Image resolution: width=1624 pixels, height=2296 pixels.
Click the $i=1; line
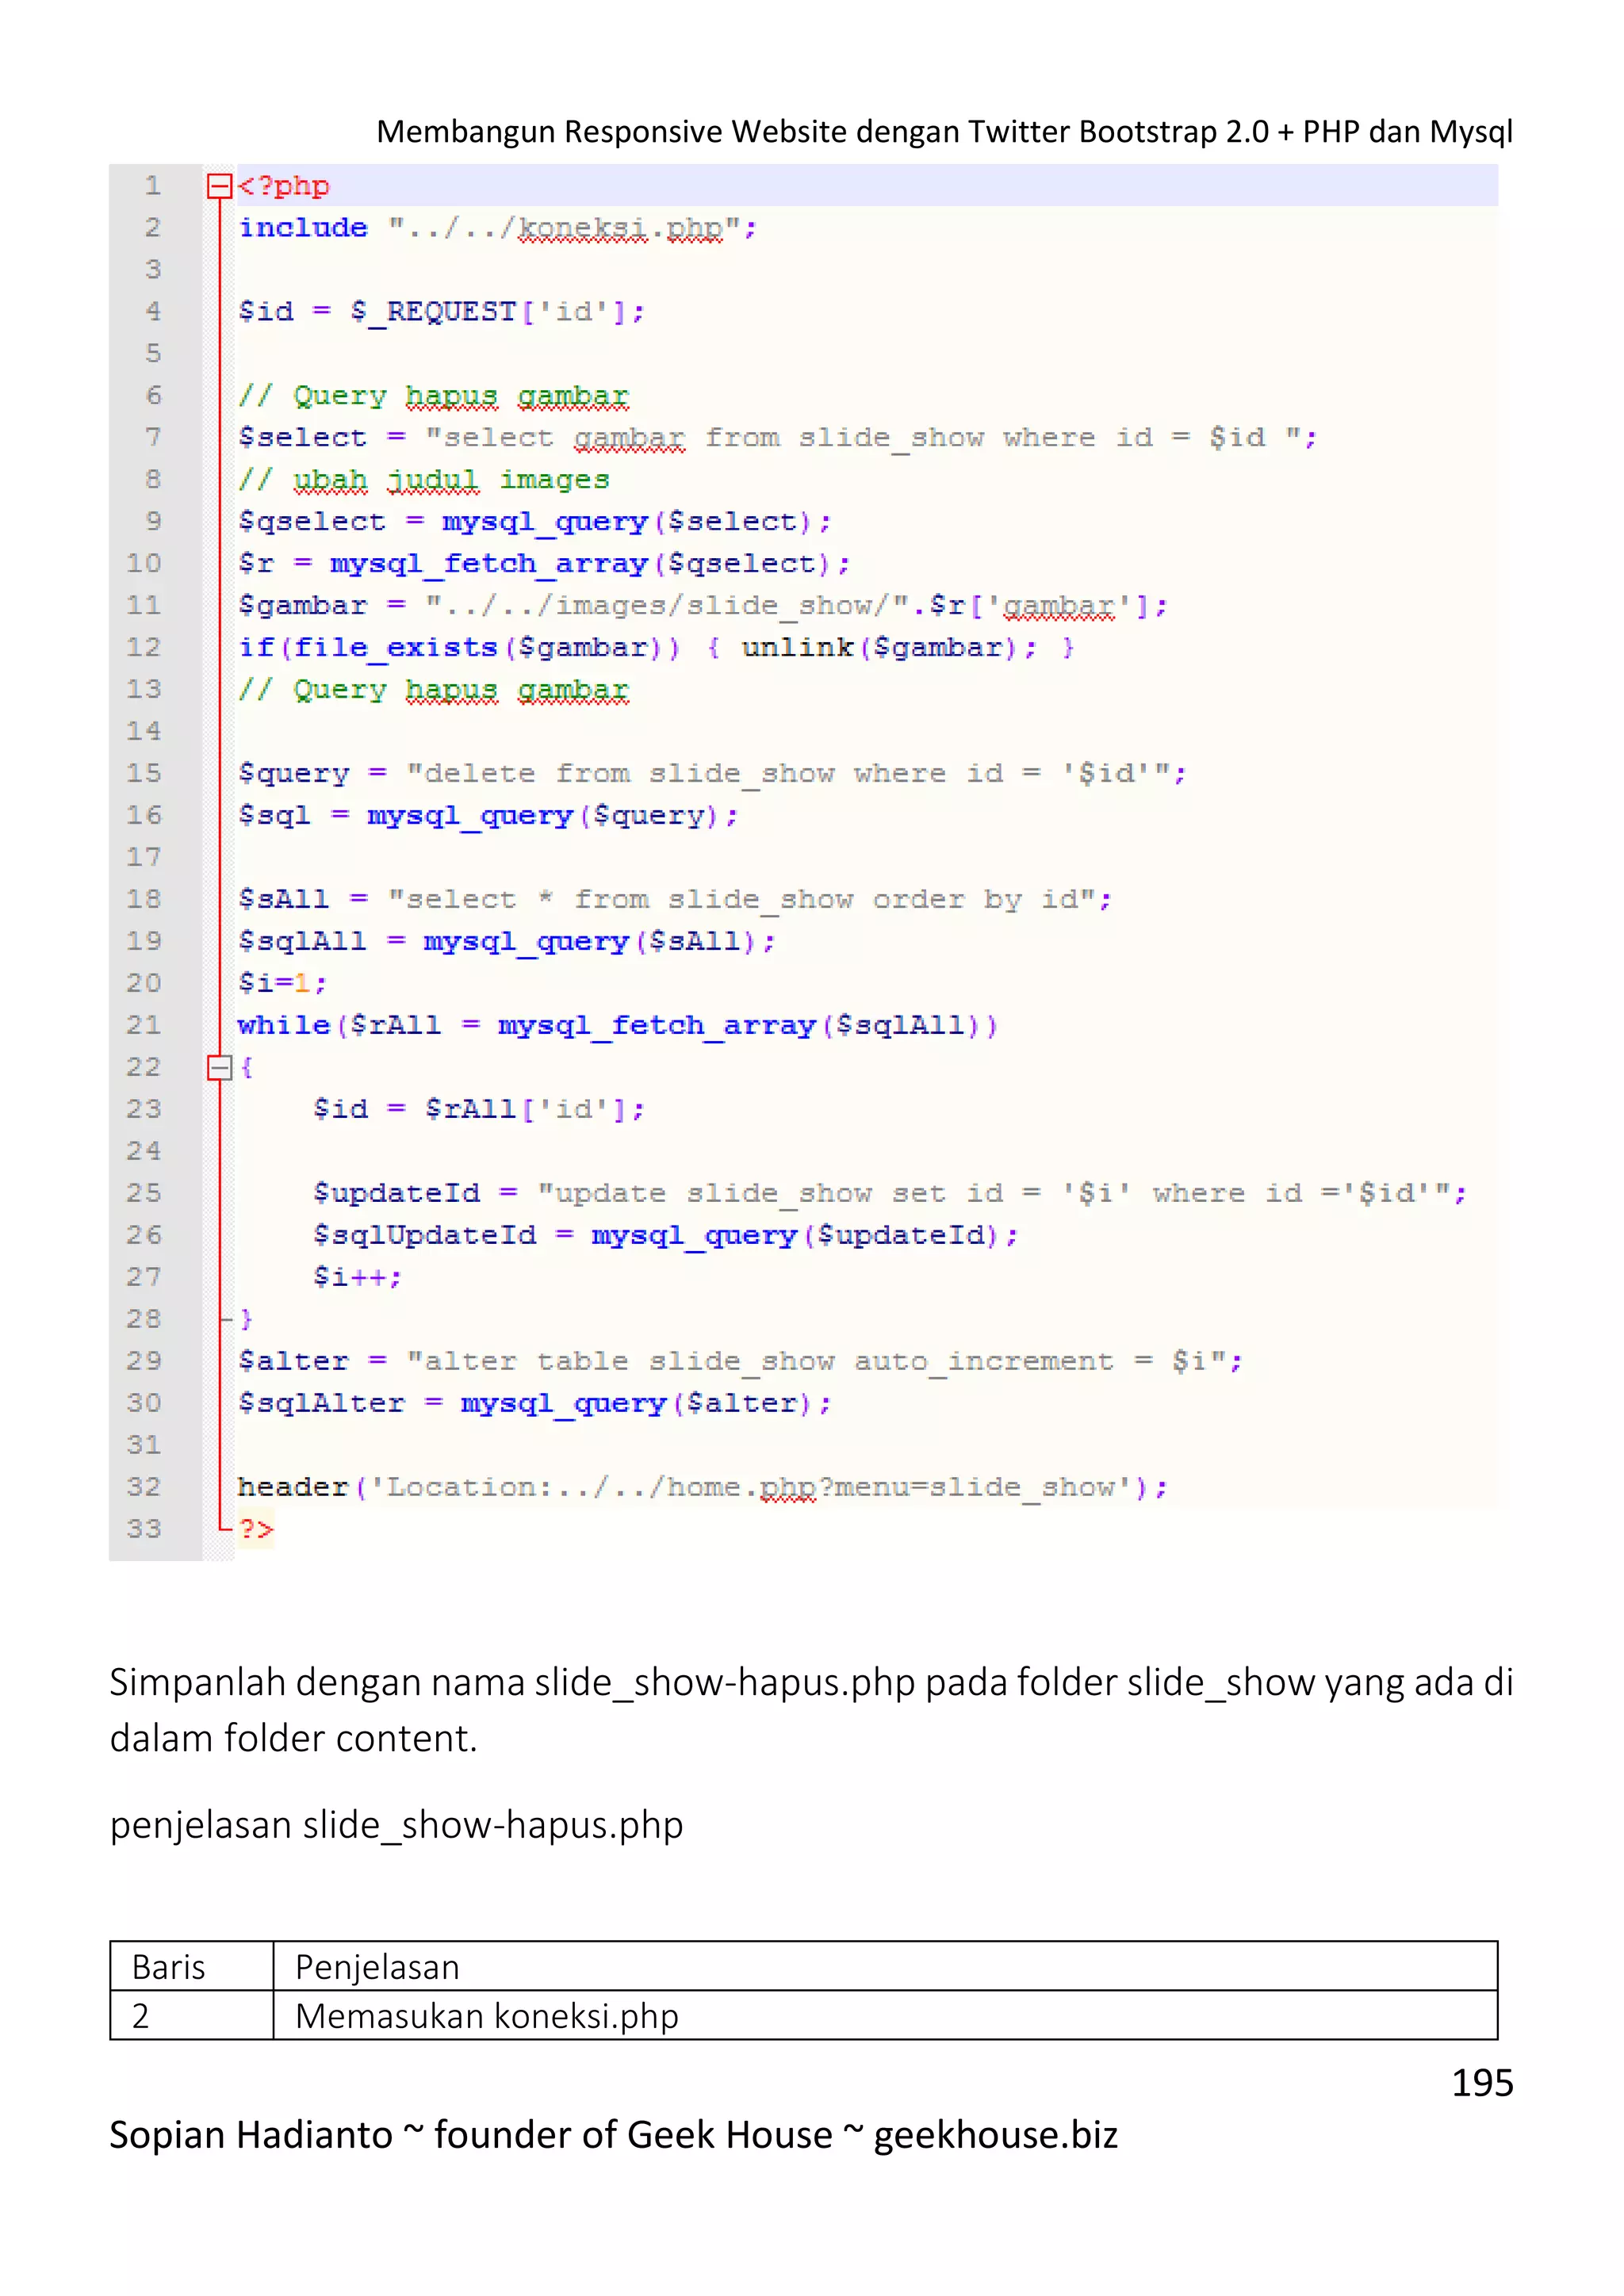282,984
